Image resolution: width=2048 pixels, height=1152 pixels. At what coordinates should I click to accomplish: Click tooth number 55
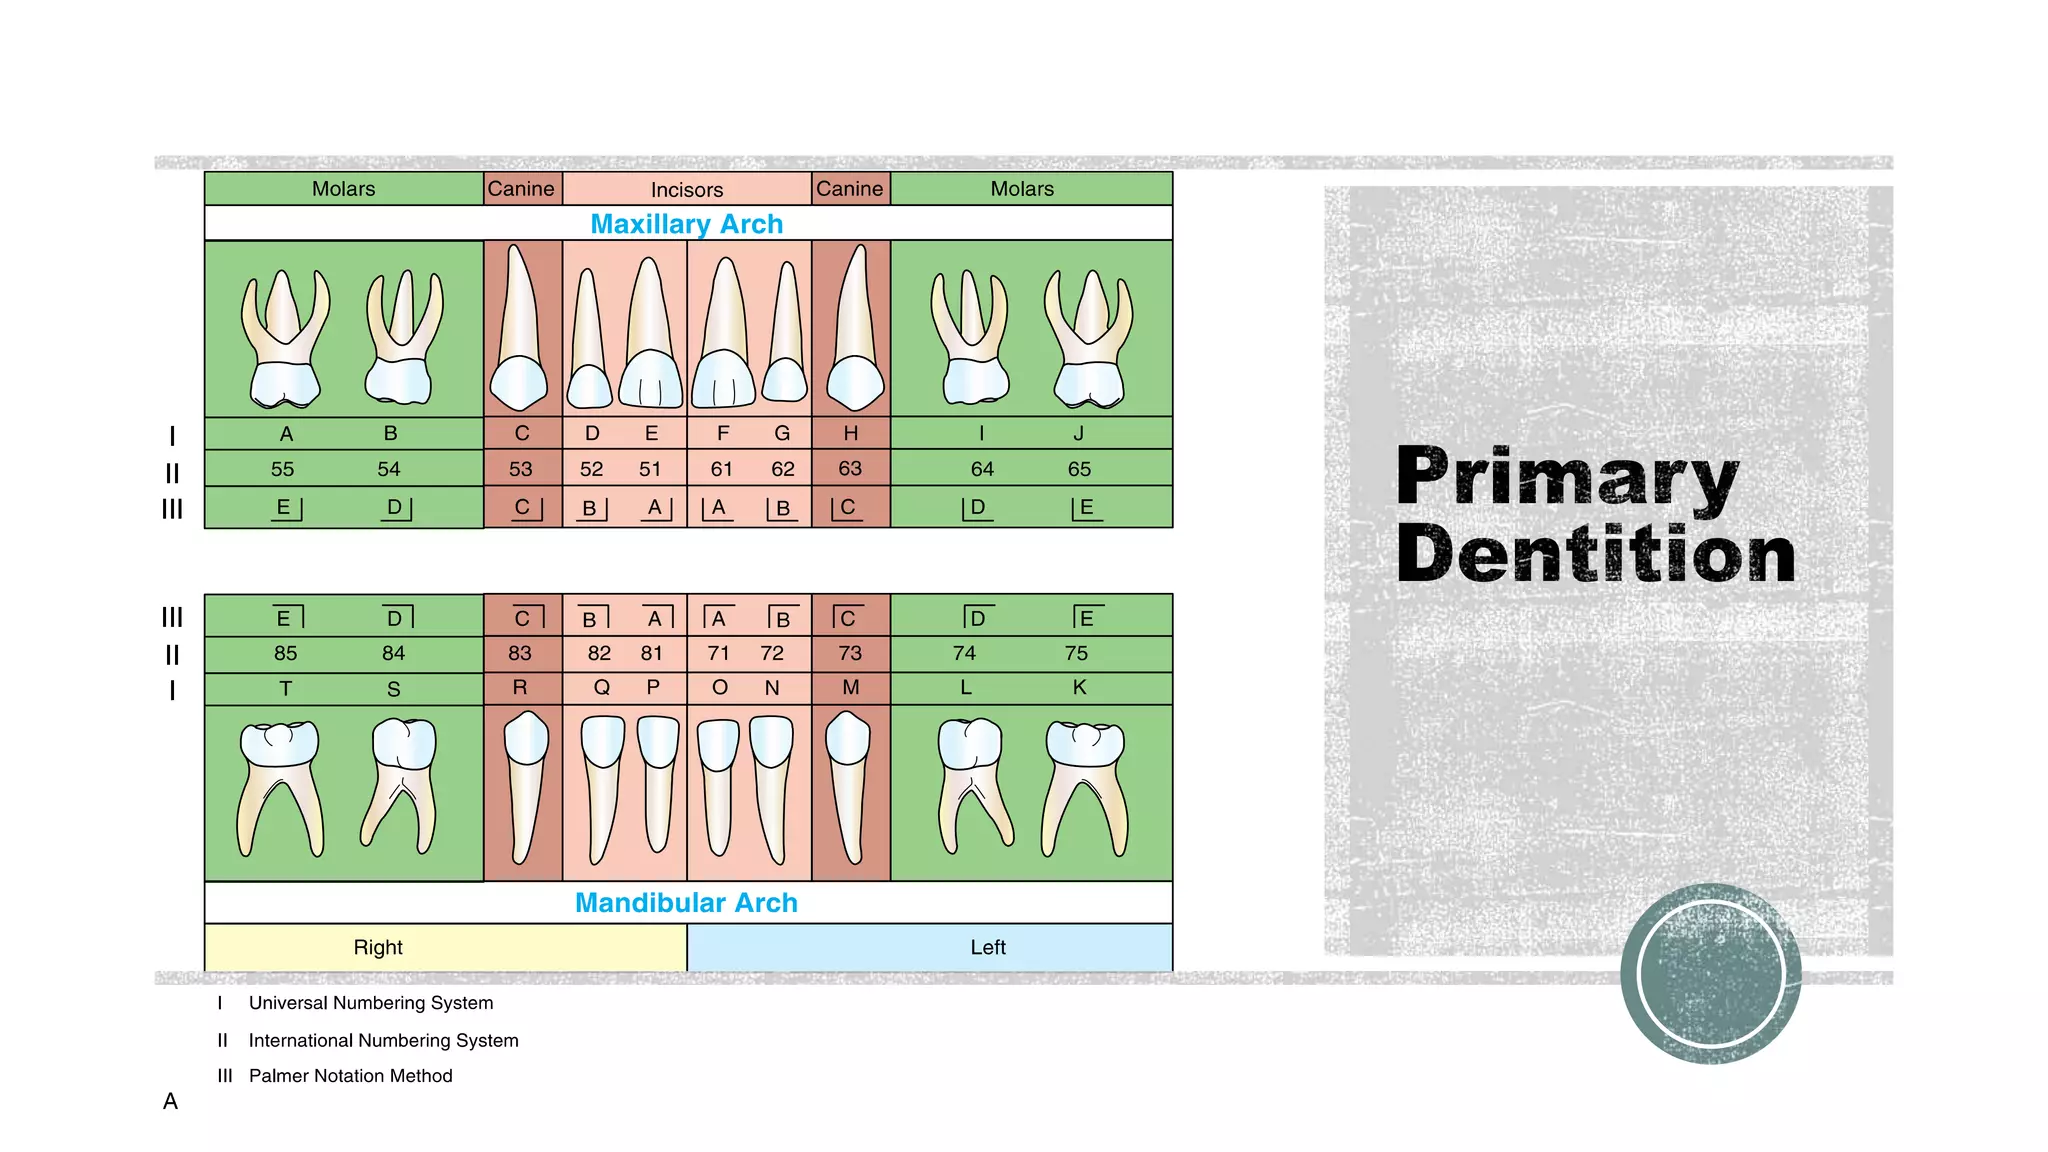[283, 469]
